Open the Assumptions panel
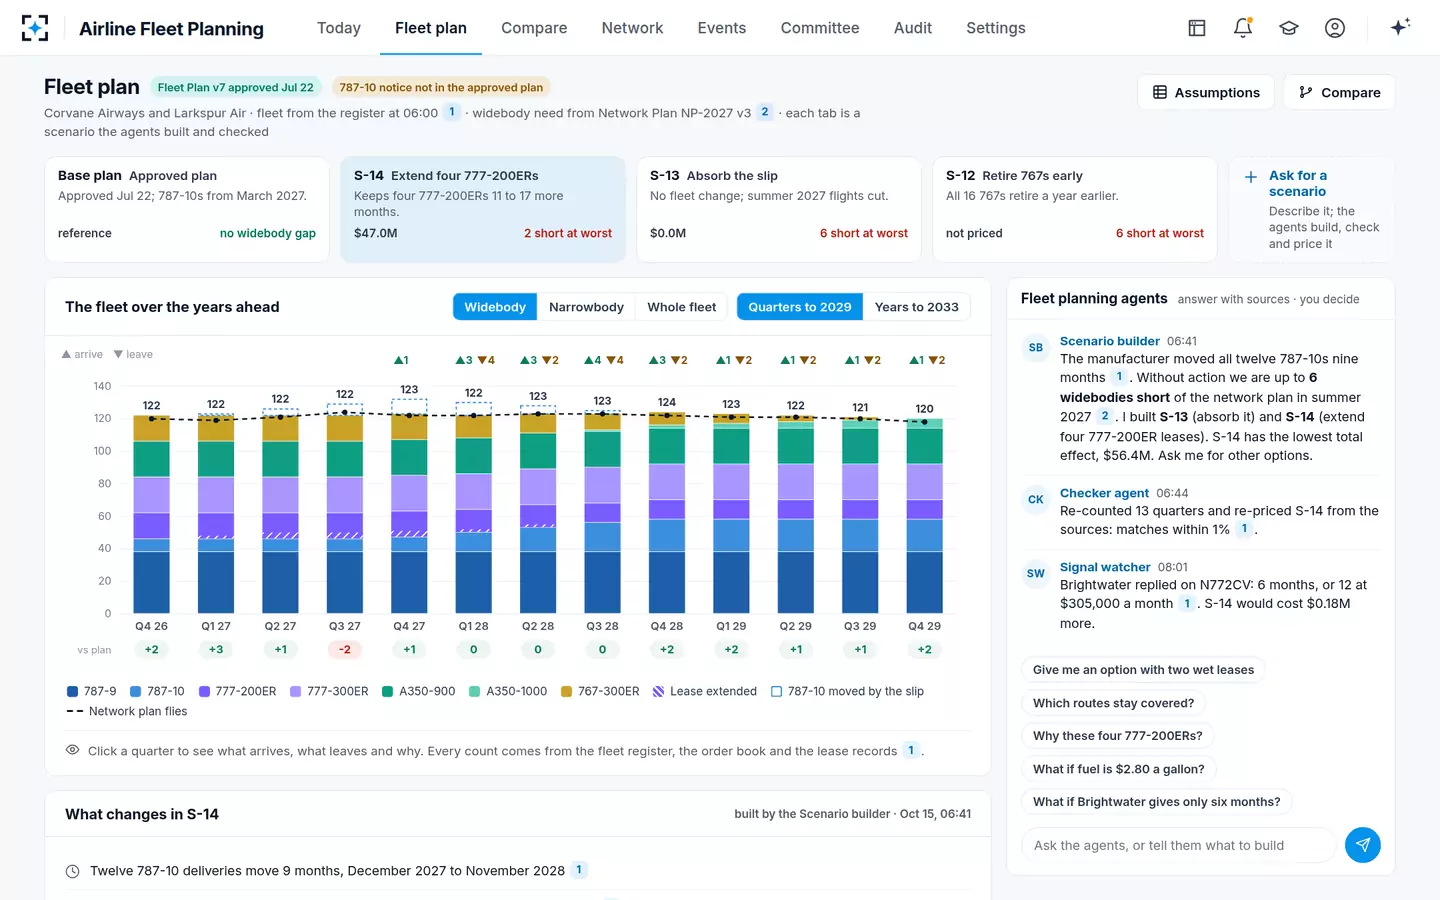Screen dimensions: 1440x900 (x=1206, y=92)
